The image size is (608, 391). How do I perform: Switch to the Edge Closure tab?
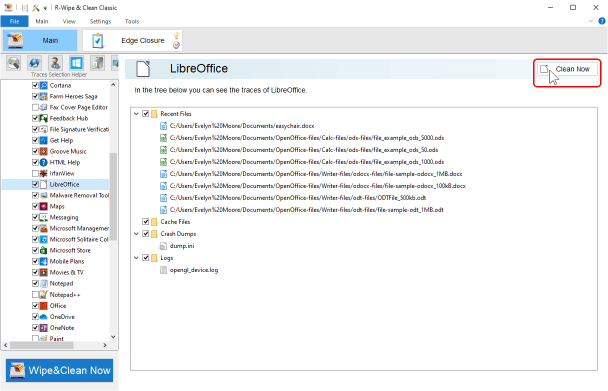pyautogui.click(x=132, y=41)
